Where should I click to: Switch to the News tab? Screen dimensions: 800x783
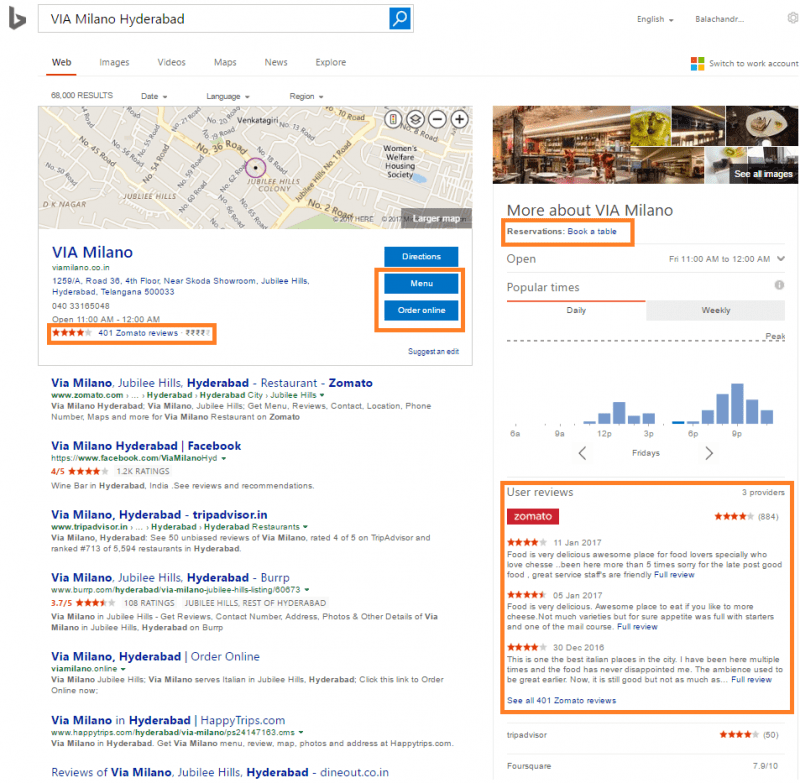click(276, 62)
